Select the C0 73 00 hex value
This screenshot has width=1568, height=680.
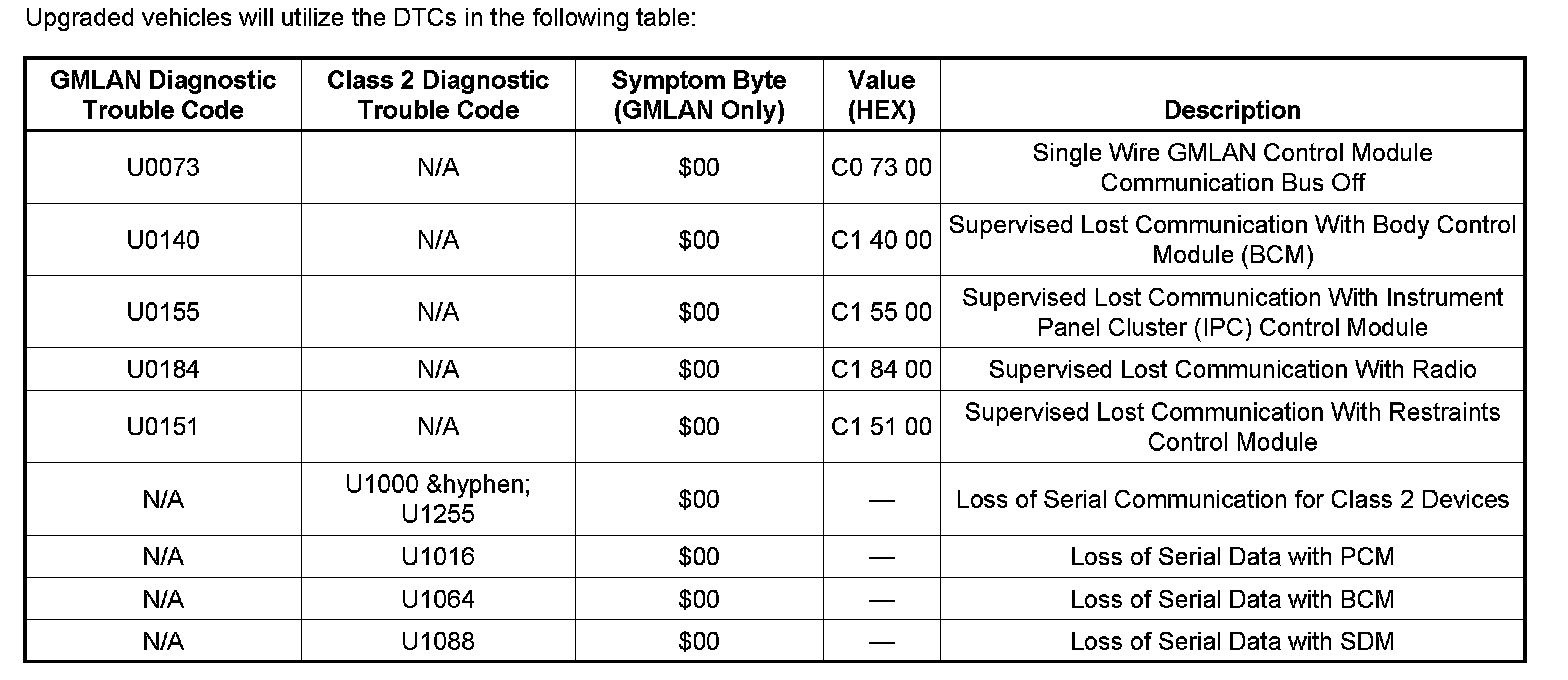(881, 168)
